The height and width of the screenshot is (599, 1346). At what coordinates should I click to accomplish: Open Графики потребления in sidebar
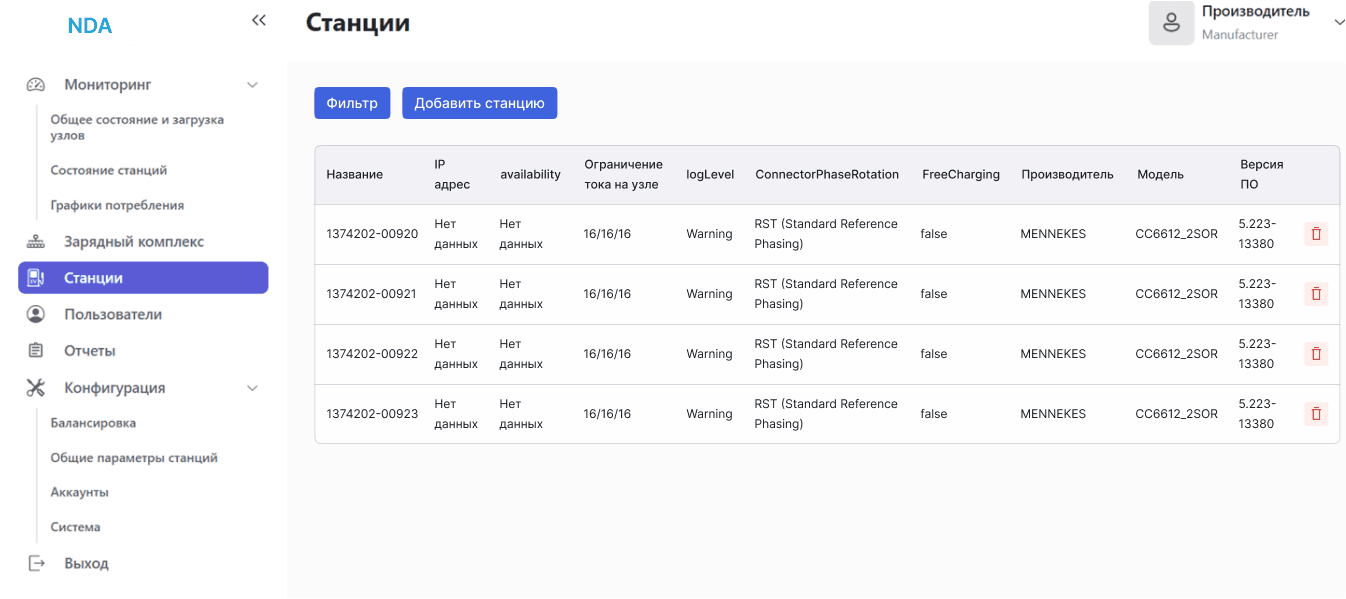click(117, 205)
